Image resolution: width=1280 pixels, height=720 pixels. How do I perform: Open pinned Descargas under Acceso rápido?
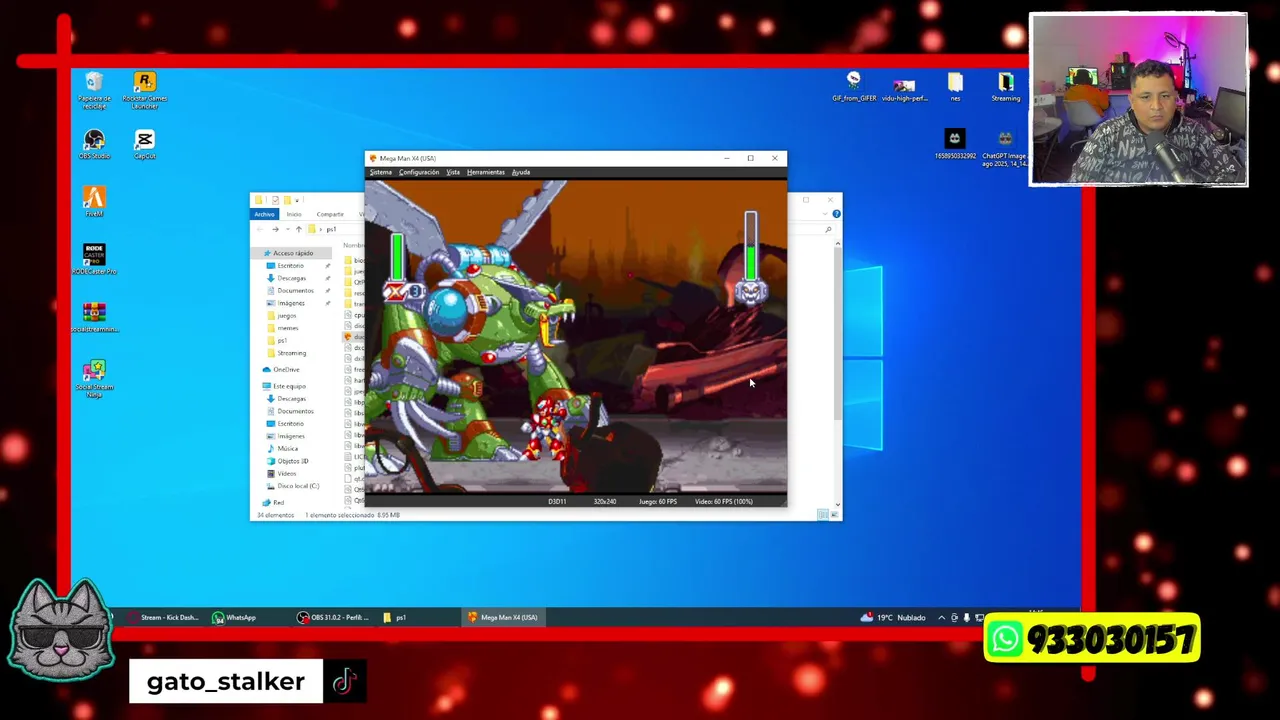(x=291, y=278)
